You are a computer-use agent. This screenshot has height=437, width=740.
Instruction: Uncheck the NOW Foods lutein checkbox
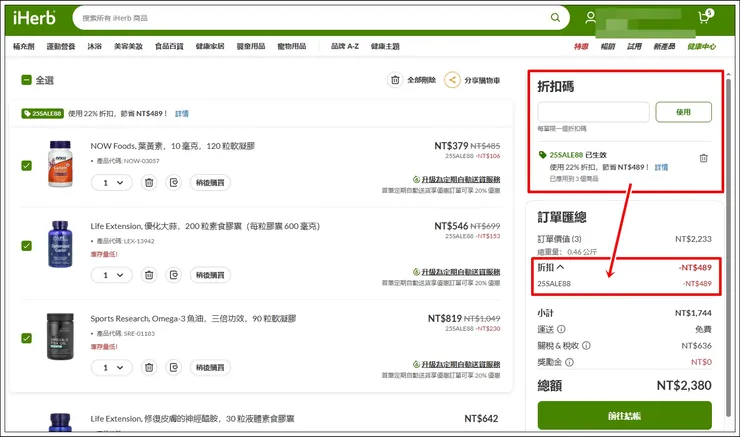pos(27,166)
